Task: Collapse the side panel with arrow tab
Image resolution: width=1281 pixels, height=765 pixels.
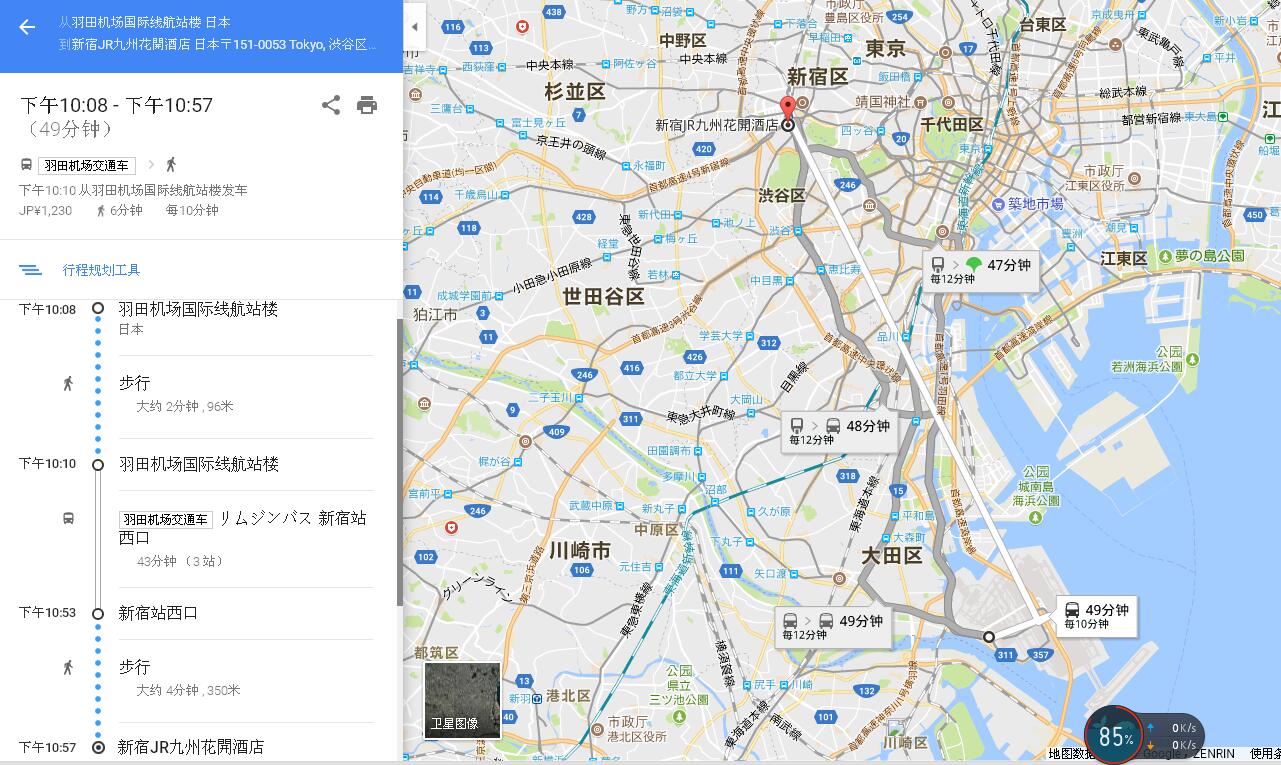Action: point(415,27)
